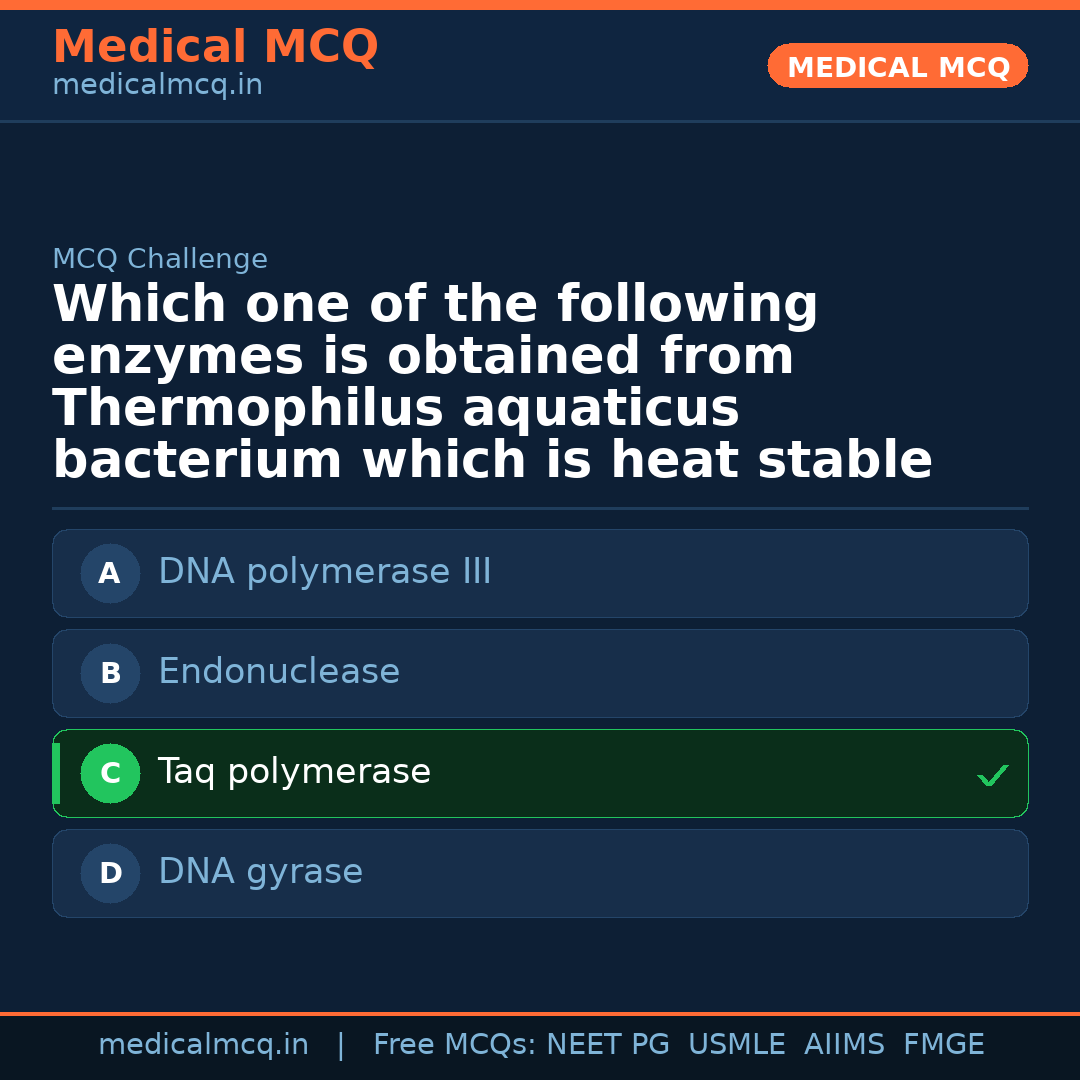
Task: Click the "Taq polymerase" answer text
Action: 294,772
